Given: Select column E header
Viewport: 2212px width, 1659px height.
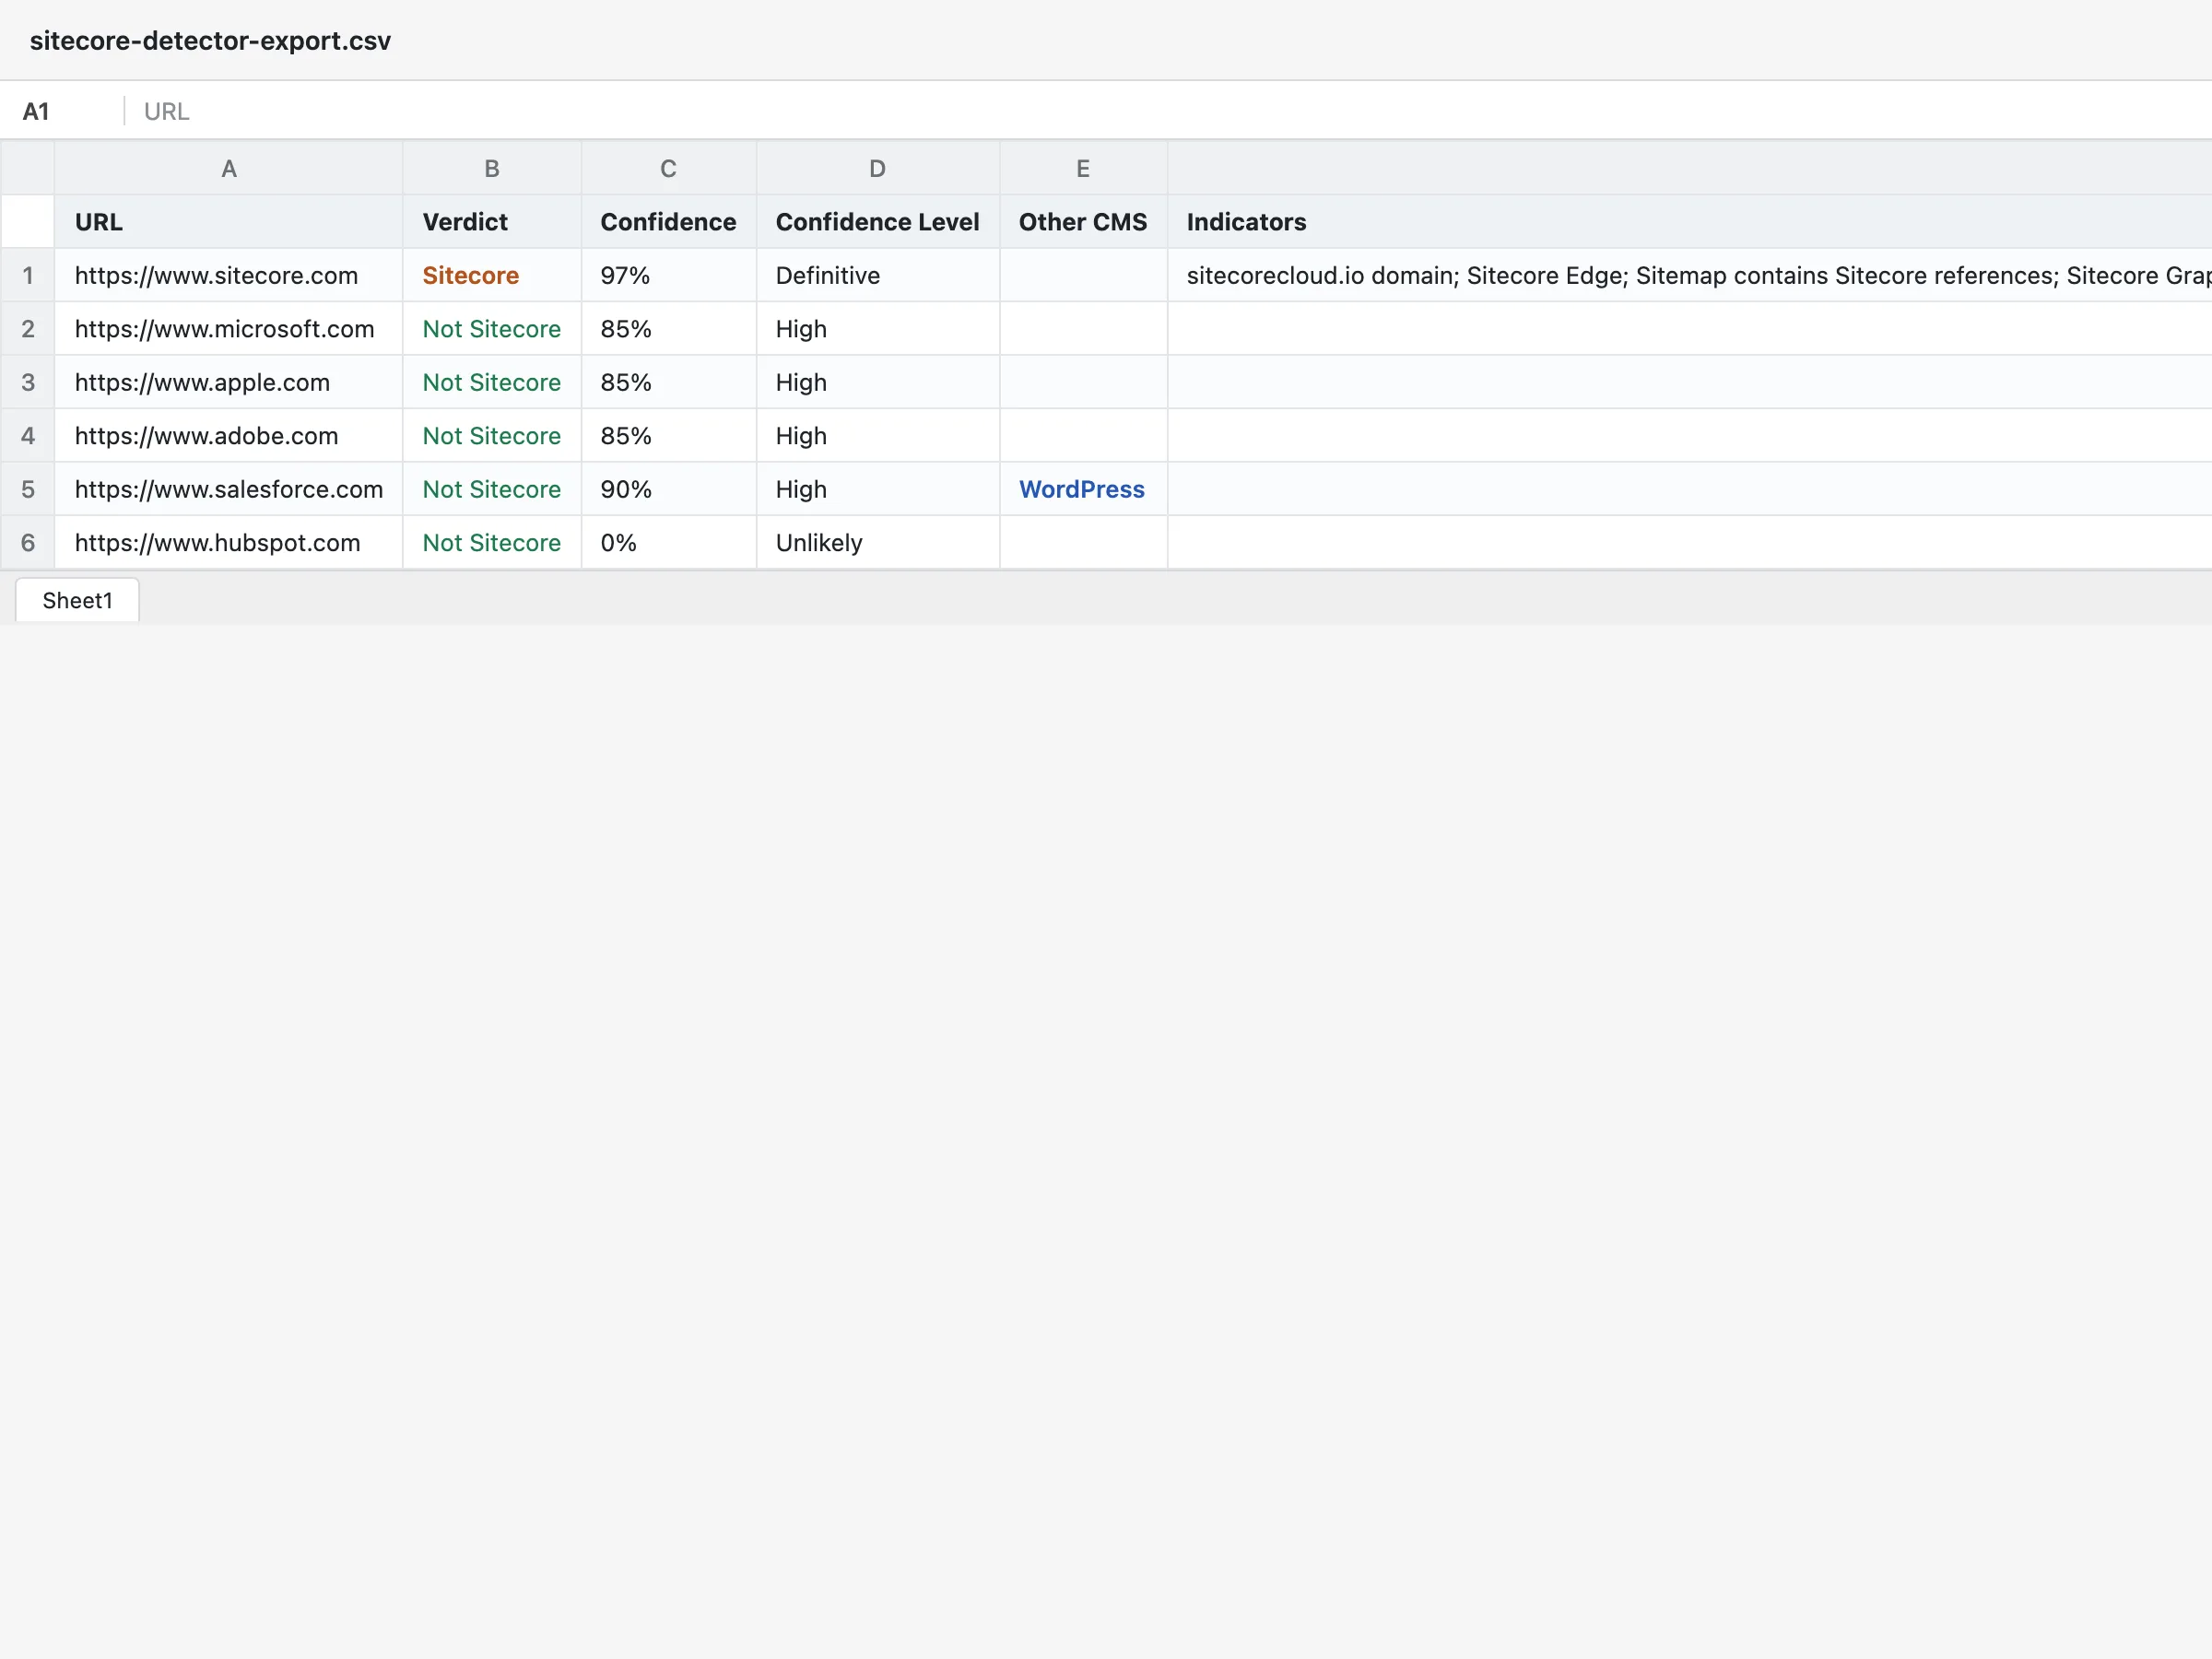Looking at the screenshot, I should [x=1083, y=168].
